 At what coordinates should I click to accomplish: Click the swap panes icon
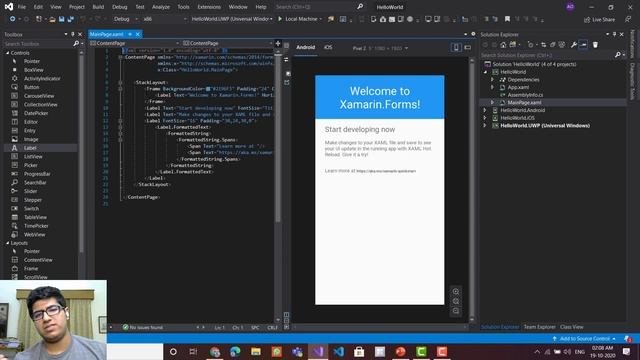point(286,60)
